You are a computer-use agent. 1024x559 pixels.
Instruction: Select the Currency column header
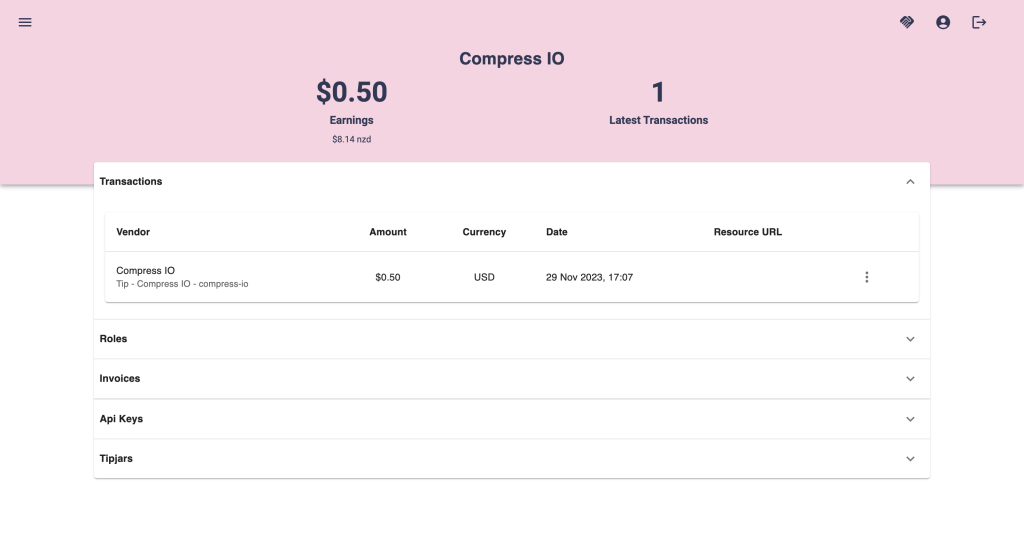(x=484, y=232)
